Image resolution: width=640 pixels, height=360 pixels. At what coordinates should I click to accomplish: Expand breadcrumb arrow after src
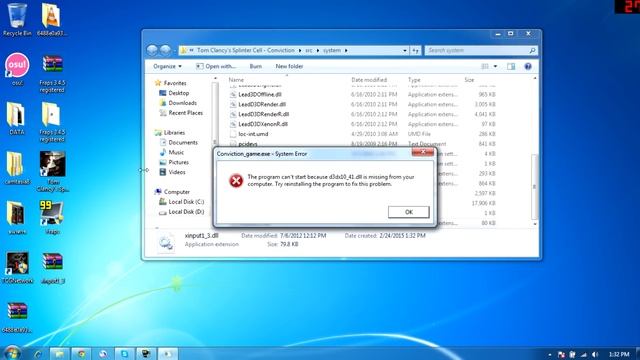318,50
